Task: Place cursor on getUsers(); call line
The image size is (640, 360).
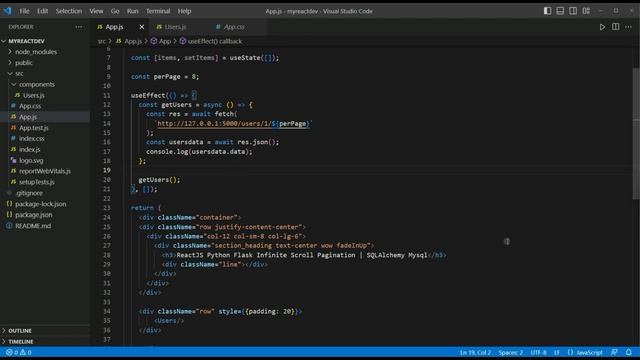Action: (159, 180)
